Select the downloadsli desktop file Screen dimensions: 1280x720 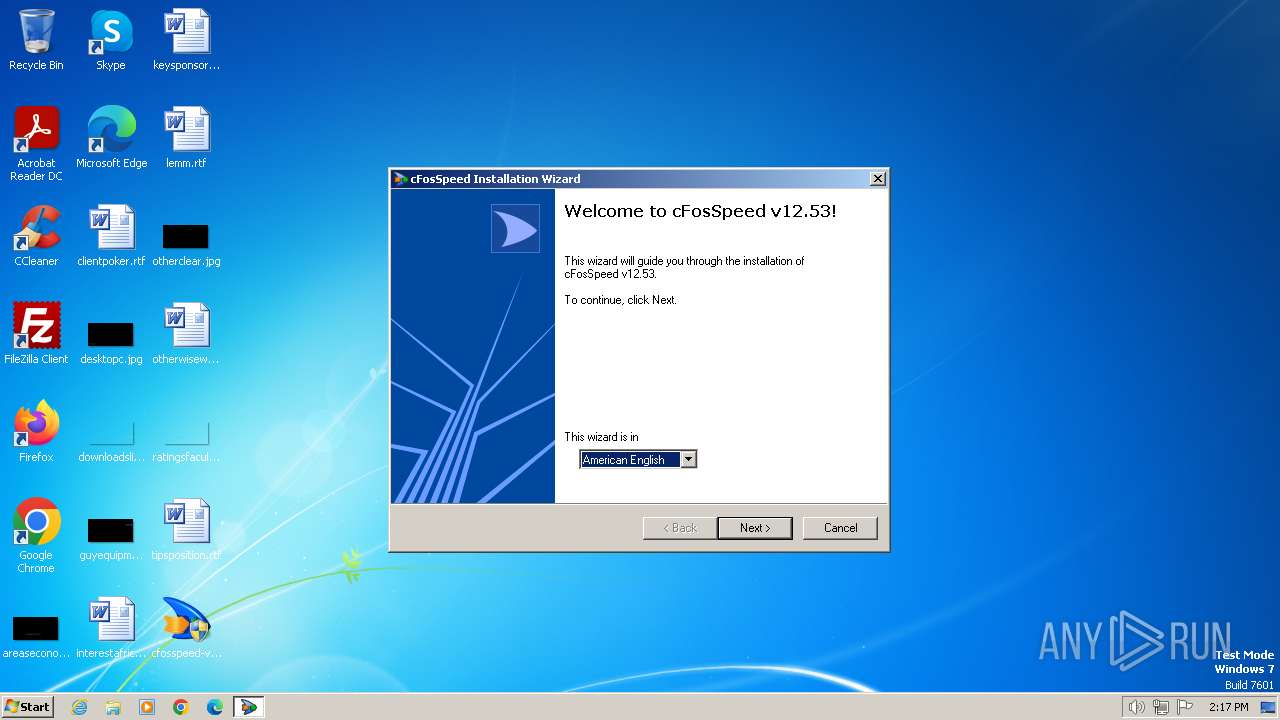click(x=111, y=441)
